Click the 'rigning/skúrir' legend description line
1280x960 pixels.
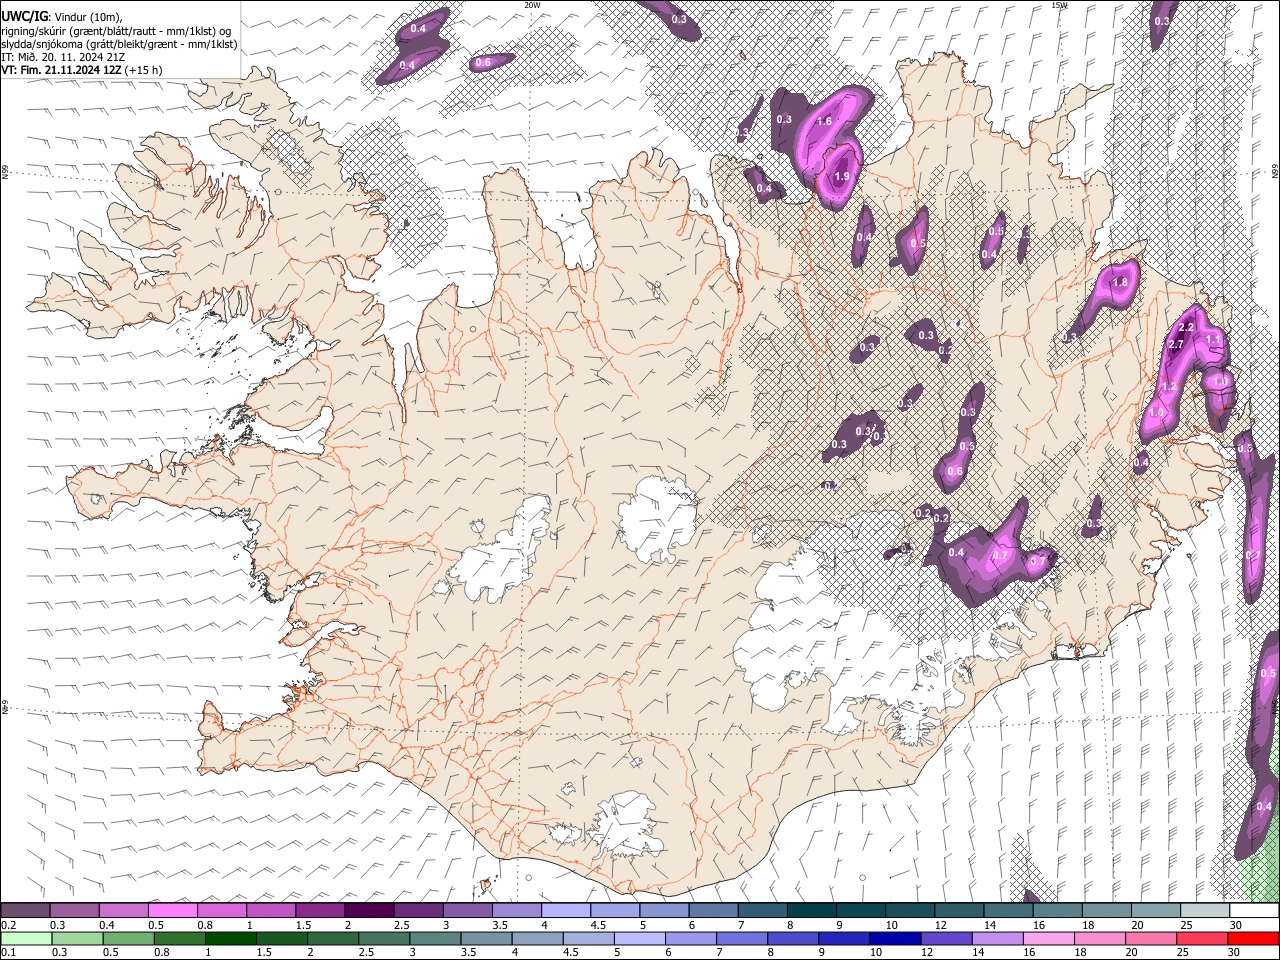(x=116, y=30)
